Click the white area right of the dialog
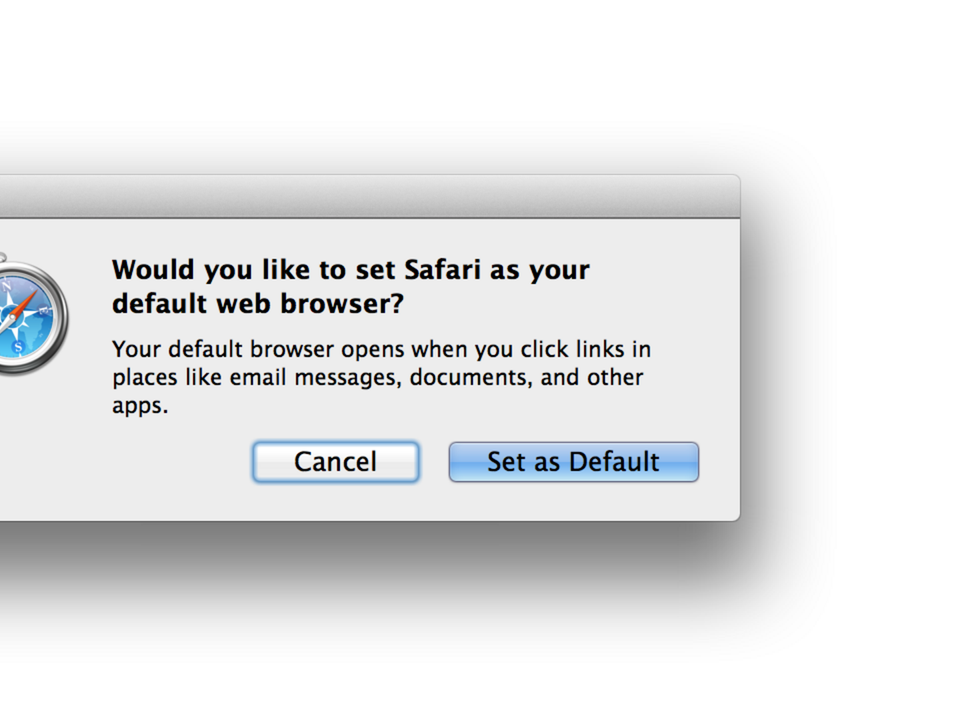The image size is (960, 720). click(x=860, y=350)
